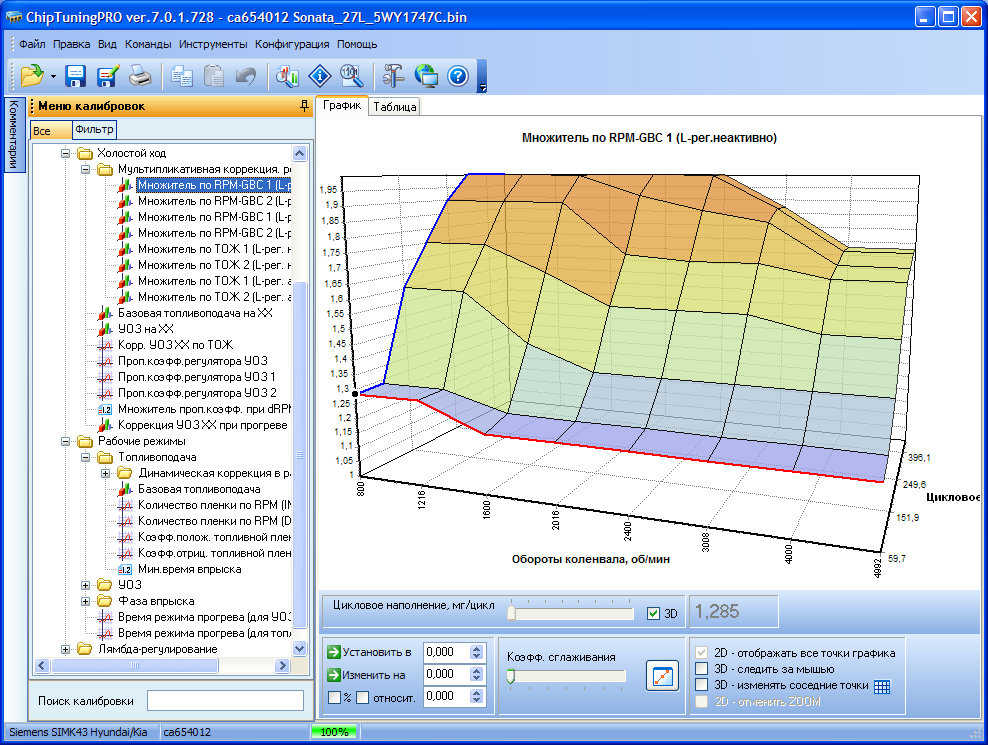988x745 pixels.
Task: Check '3D - изменять соседние точки' option
Action: click(702, 685)
